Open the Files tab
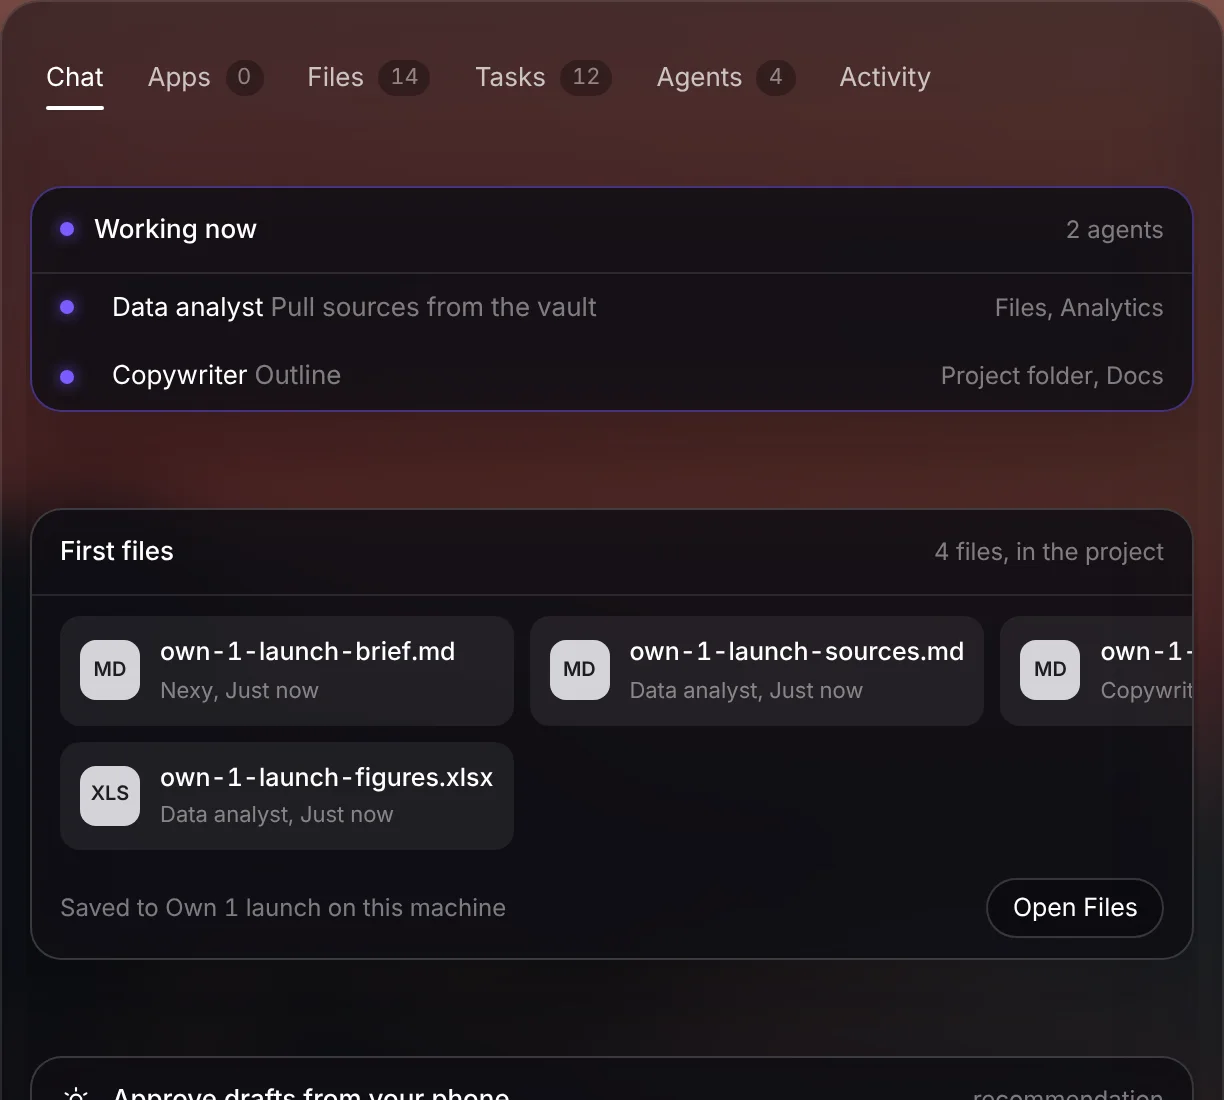The width and height of the screenshot is (1224, 1100). tap(368, 77)
